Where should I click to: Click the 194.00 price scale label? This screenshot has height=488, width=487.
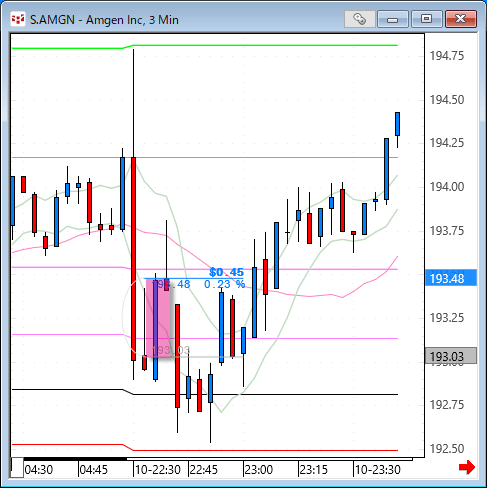(447, 187)
